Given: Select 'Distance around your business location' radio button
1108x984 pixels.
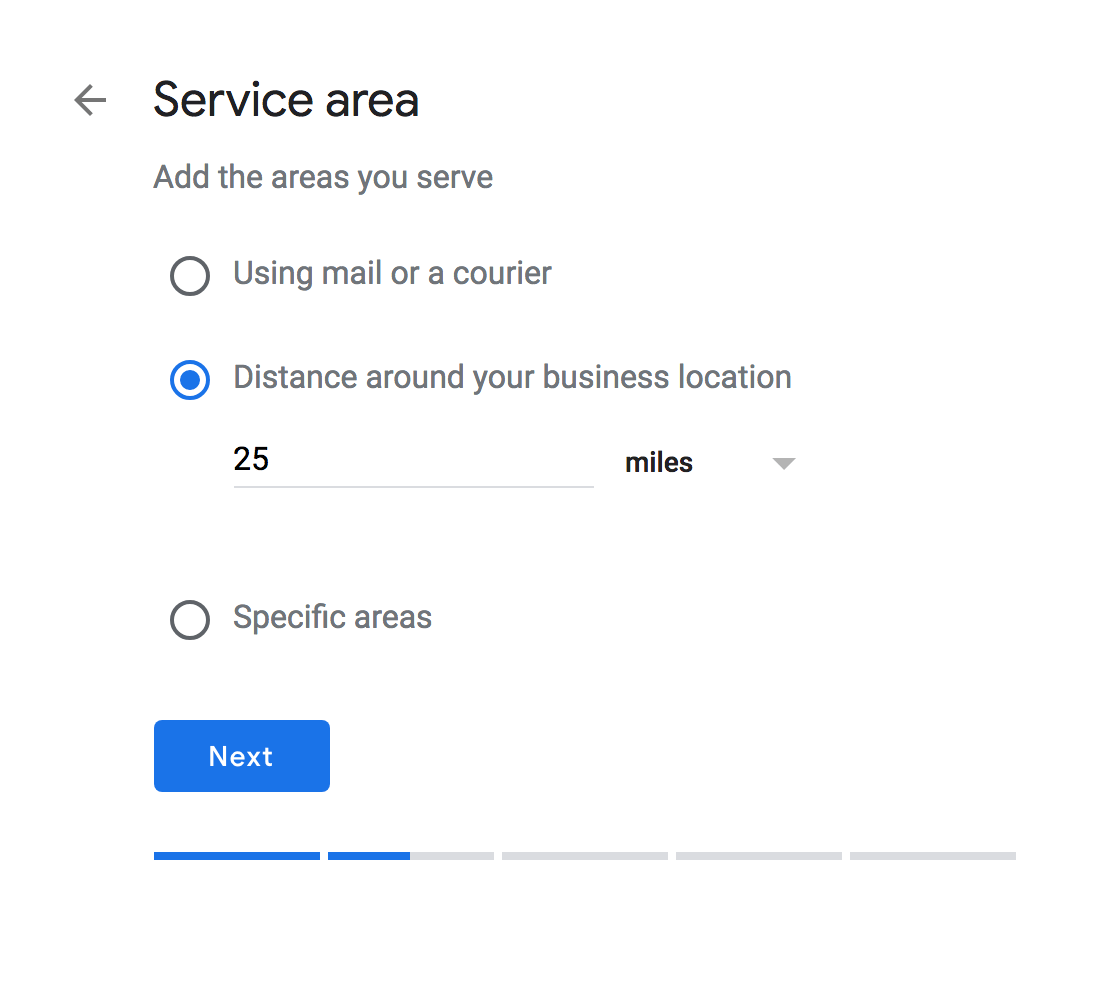Looking at the screenshot, I should [x=189, y=380].
